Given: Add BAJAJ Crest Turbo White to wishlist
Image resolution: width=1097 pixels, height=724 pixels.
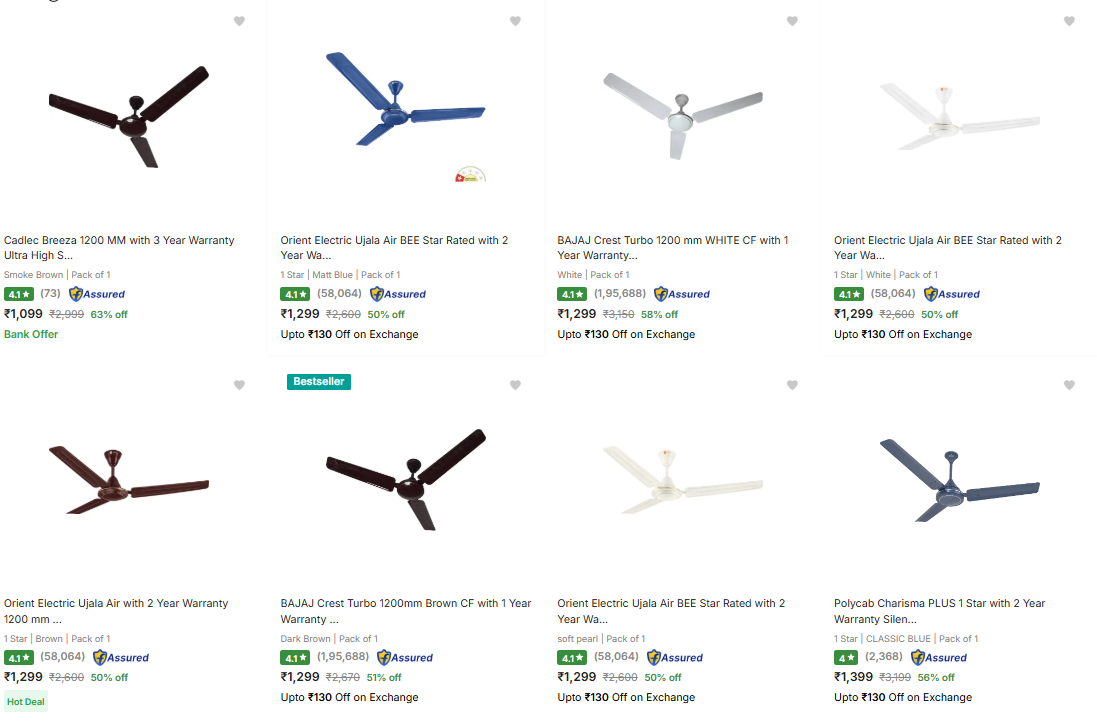Looking at the screenshot, I should tap(792, 21).
